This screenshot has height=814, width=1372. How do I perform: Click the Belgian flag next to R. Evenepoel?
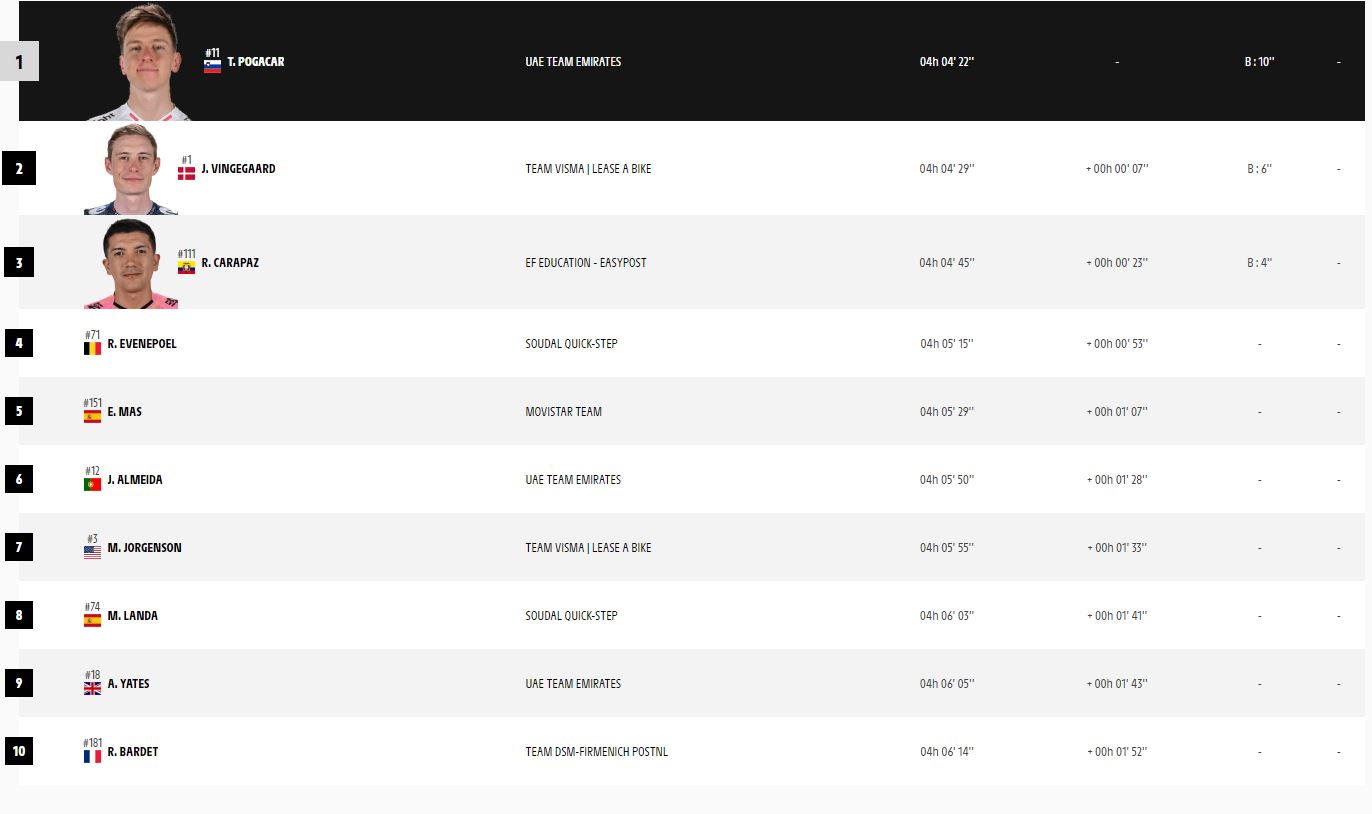tap(92, 349)
